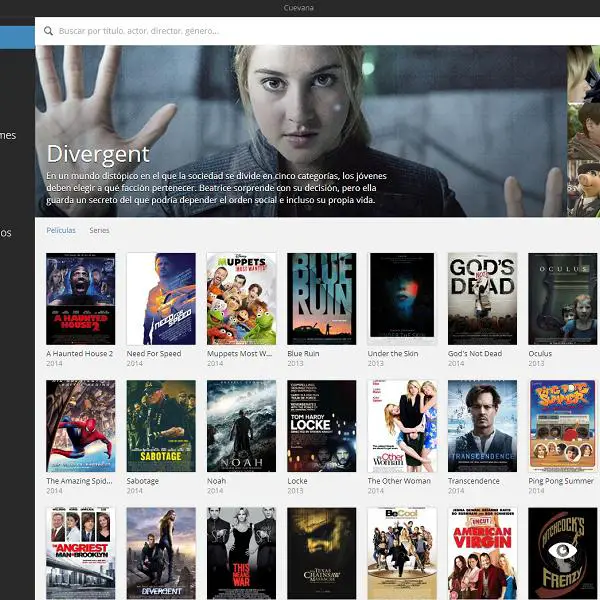
Task: Click the God's Not Dead title text
Action: pyautogui.click(x=475, y=354)
